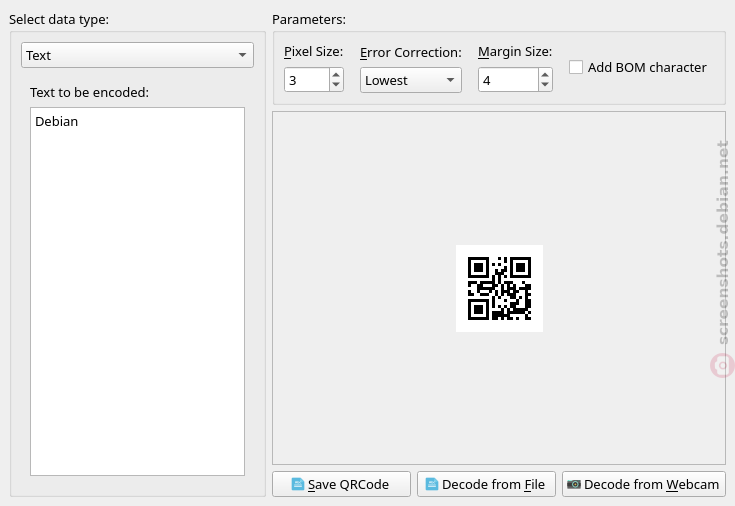Click the document icon on Save QRCode
Screen dimensions: 735x506
(298, 484)
